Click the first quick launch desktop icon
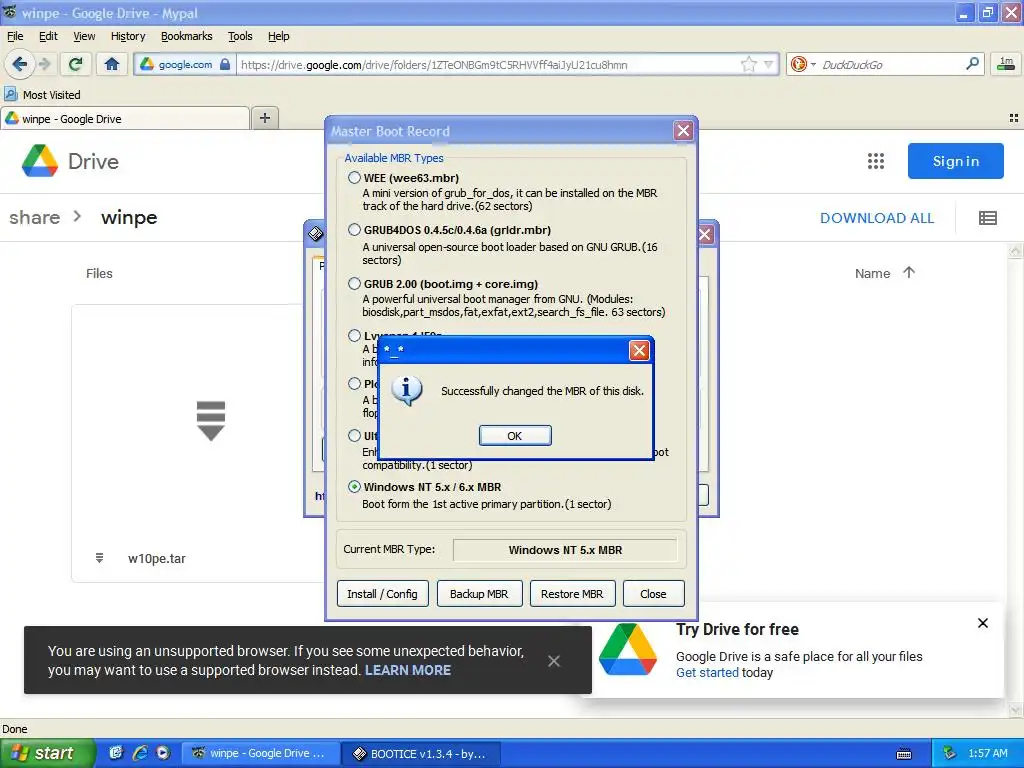 [x=116, y=753]
